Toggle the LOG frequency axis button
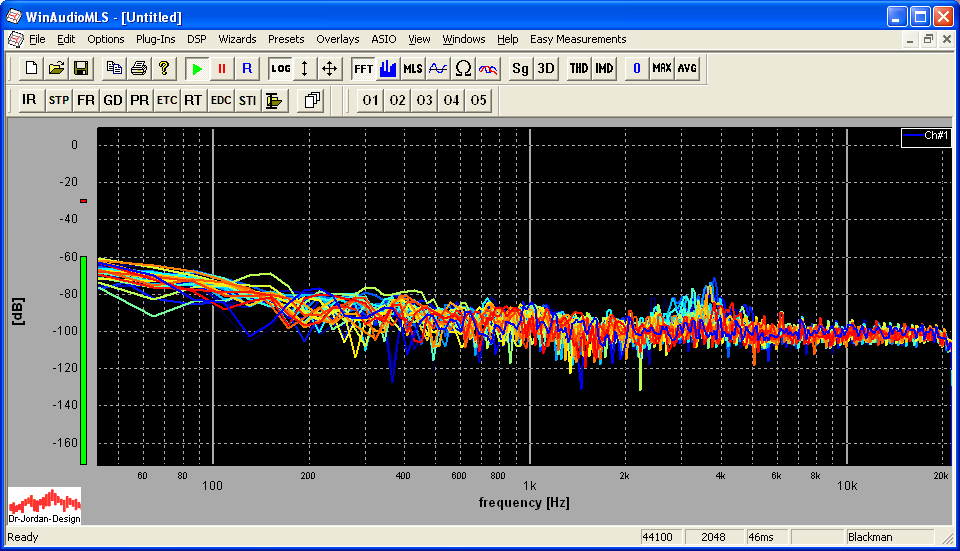The image size is (960, 551). pyautogui.click(x=281, y=69)
